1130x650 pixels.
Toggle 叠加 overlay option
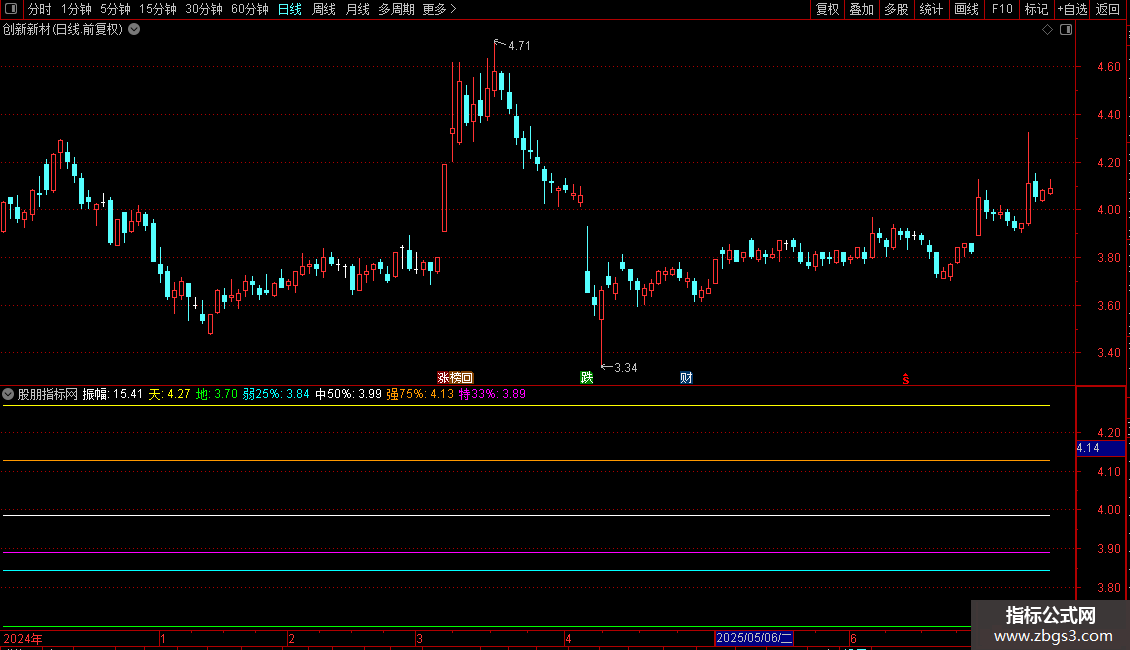[x=861, y=9]
